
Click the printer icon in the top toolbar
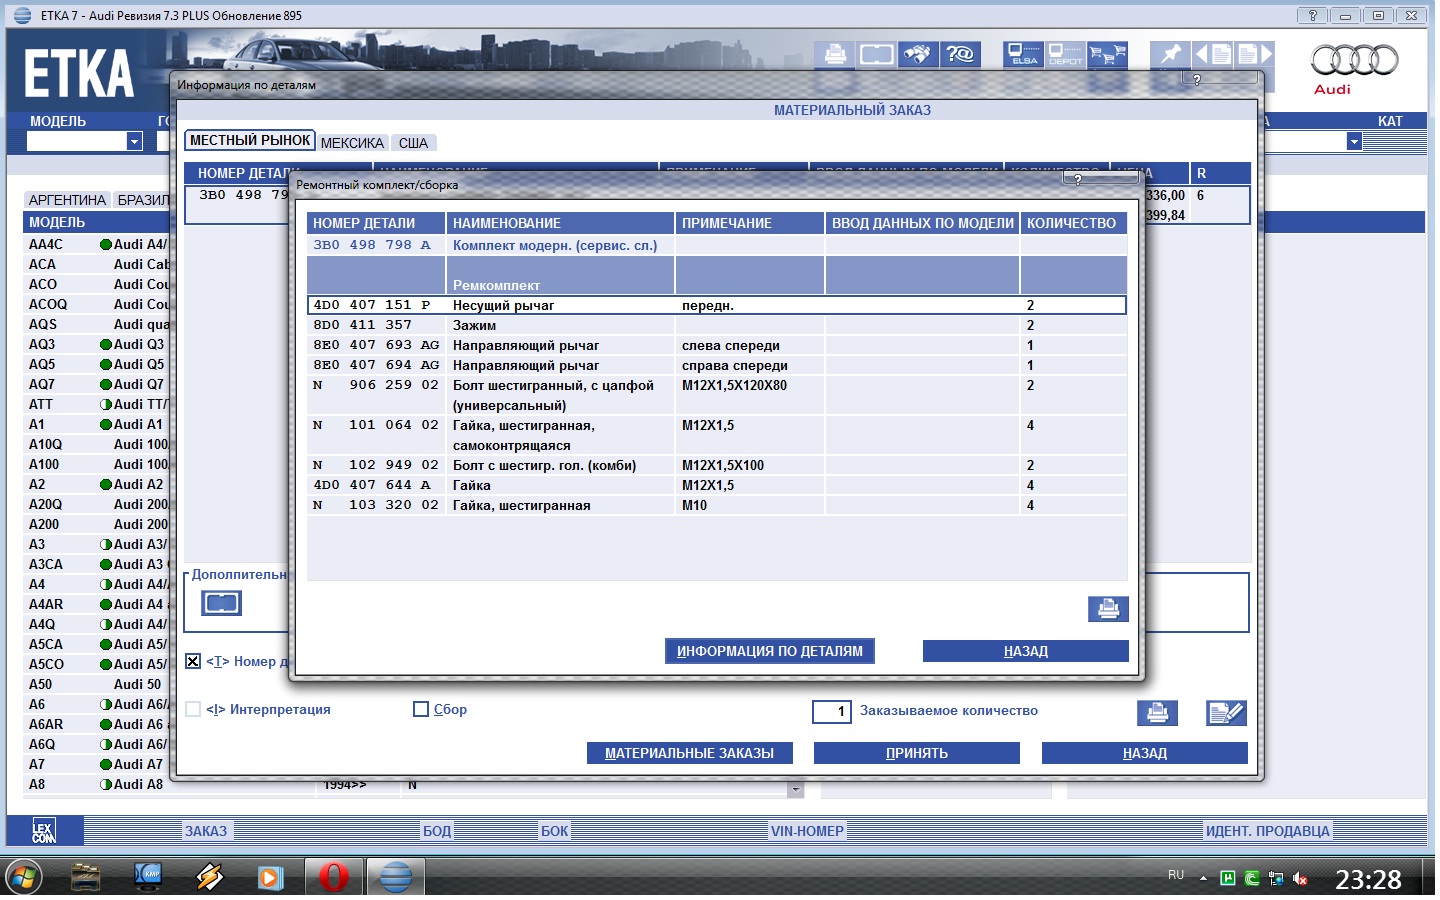[x=835, y=54]
